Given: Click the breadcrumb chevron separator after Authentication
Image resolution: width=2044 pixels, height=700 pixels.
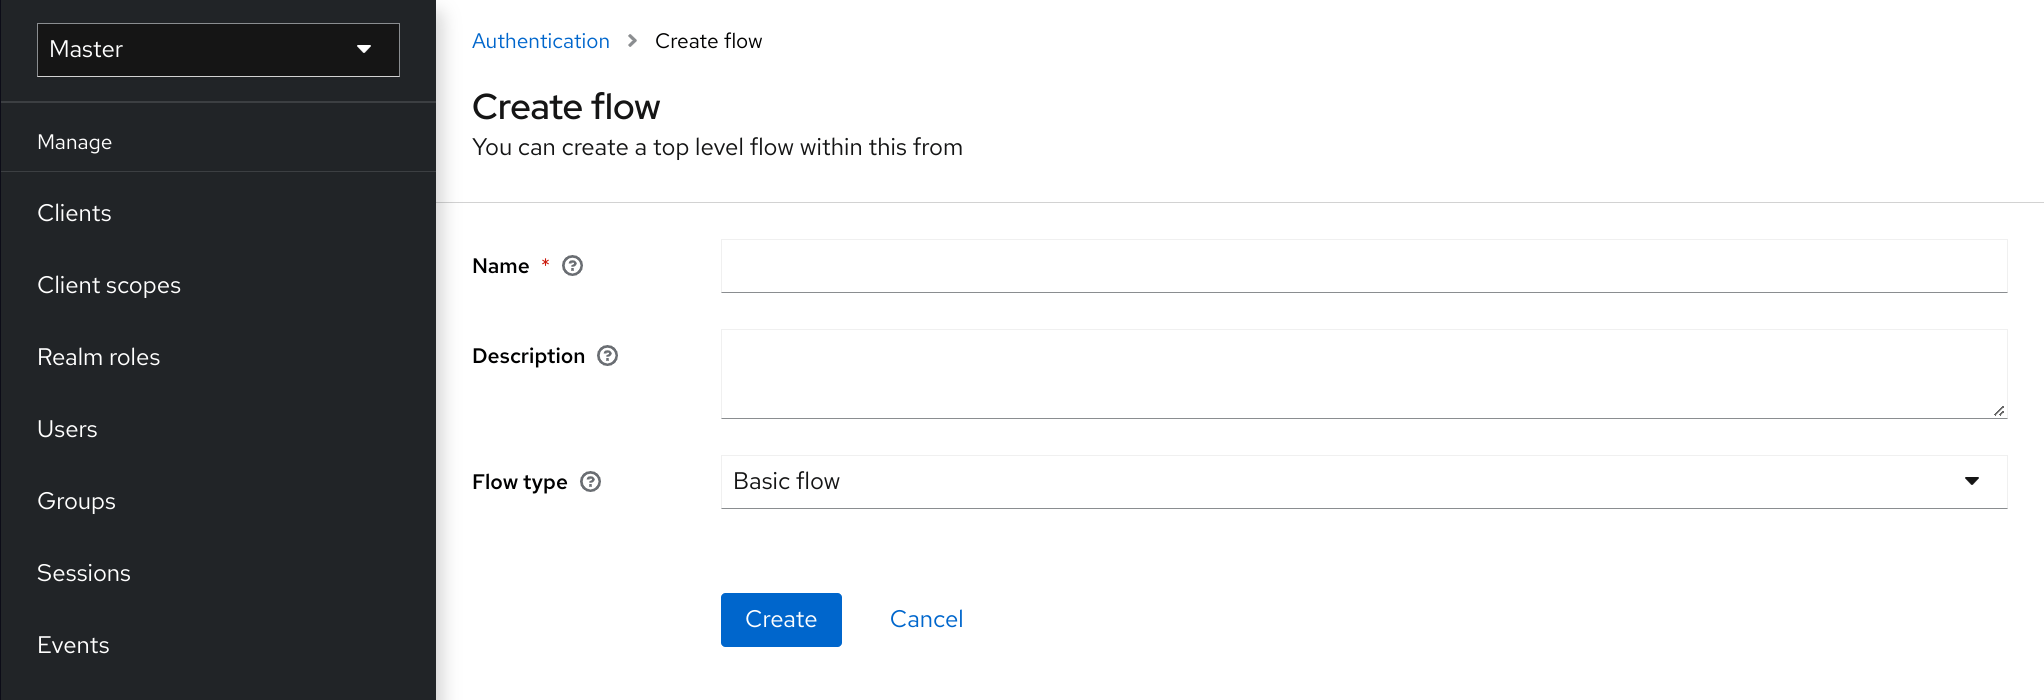Looking at the screenshot, I should pos(632,41).
